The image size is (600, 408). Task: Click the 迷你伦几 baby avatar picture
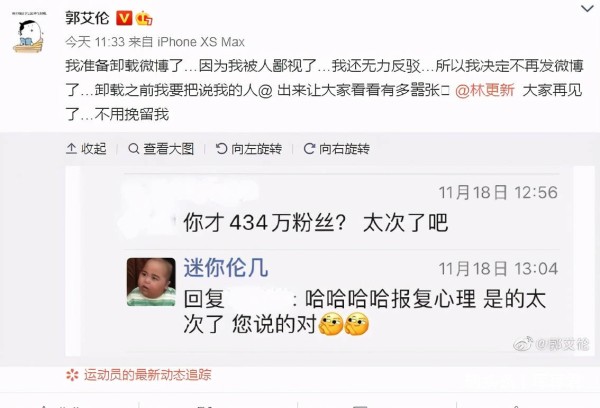coord(151,282)
